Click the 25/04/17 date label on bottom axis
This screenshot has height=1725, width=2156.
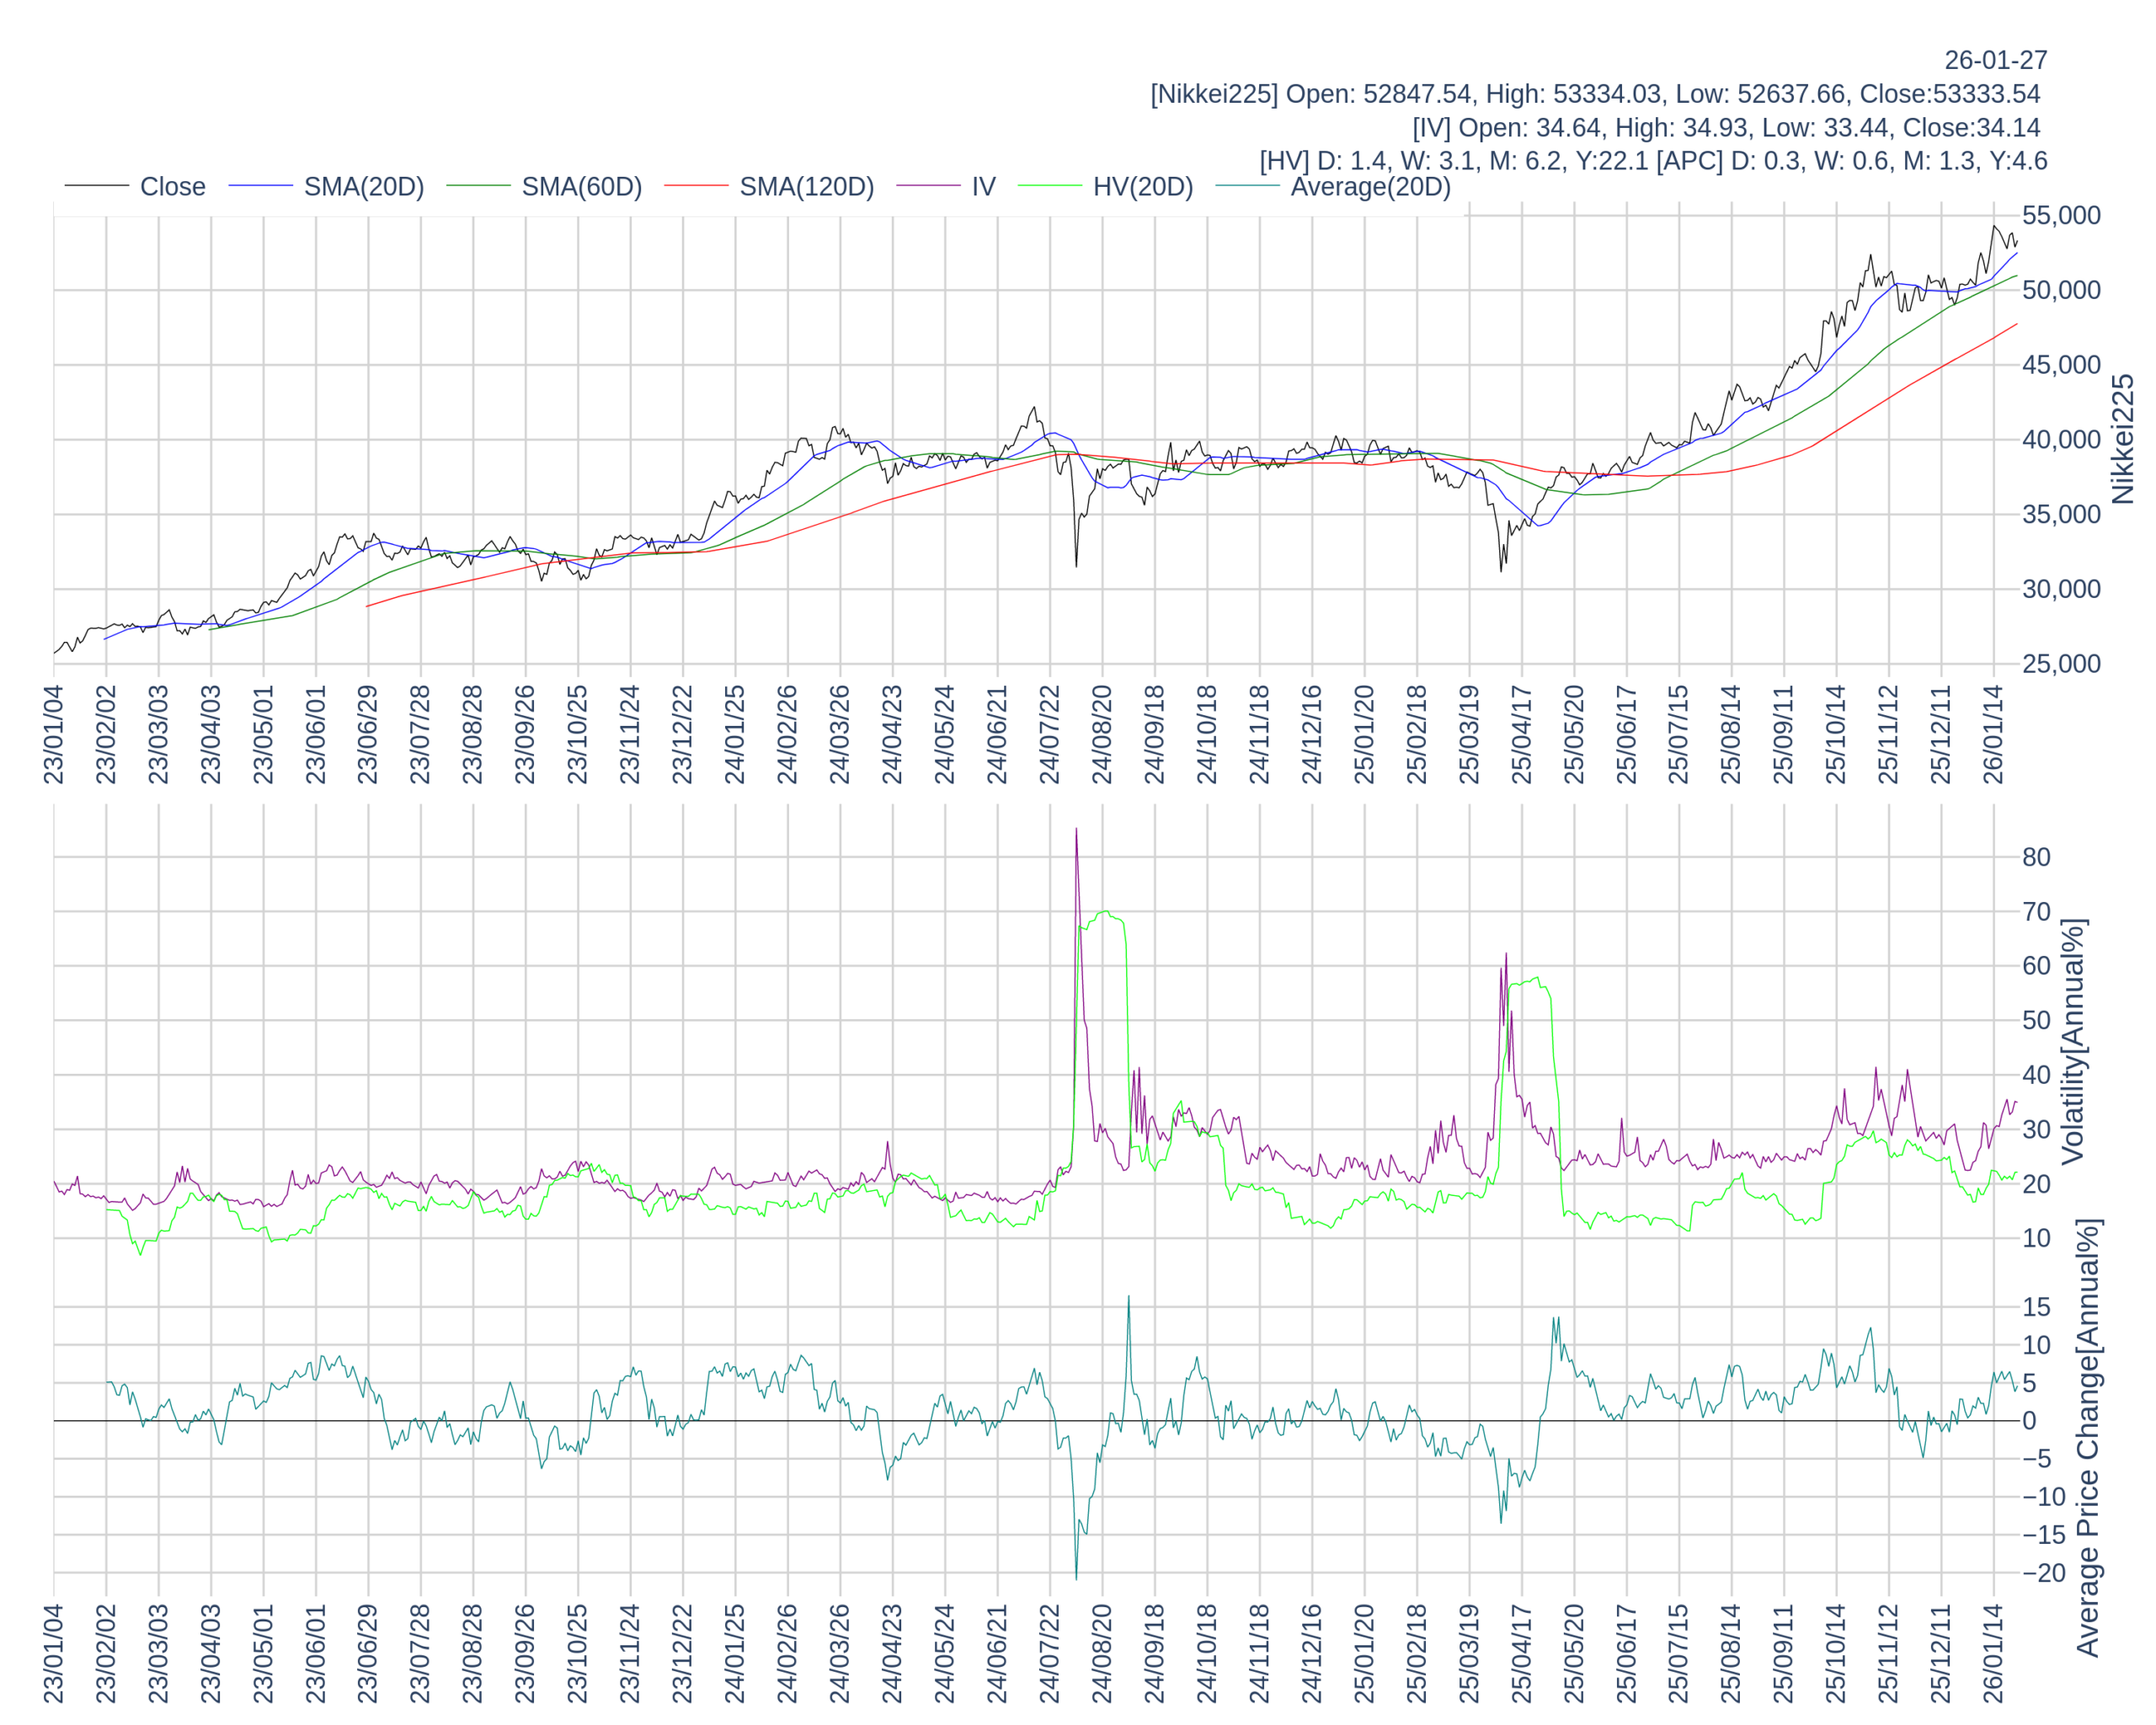[1521, 1653]
